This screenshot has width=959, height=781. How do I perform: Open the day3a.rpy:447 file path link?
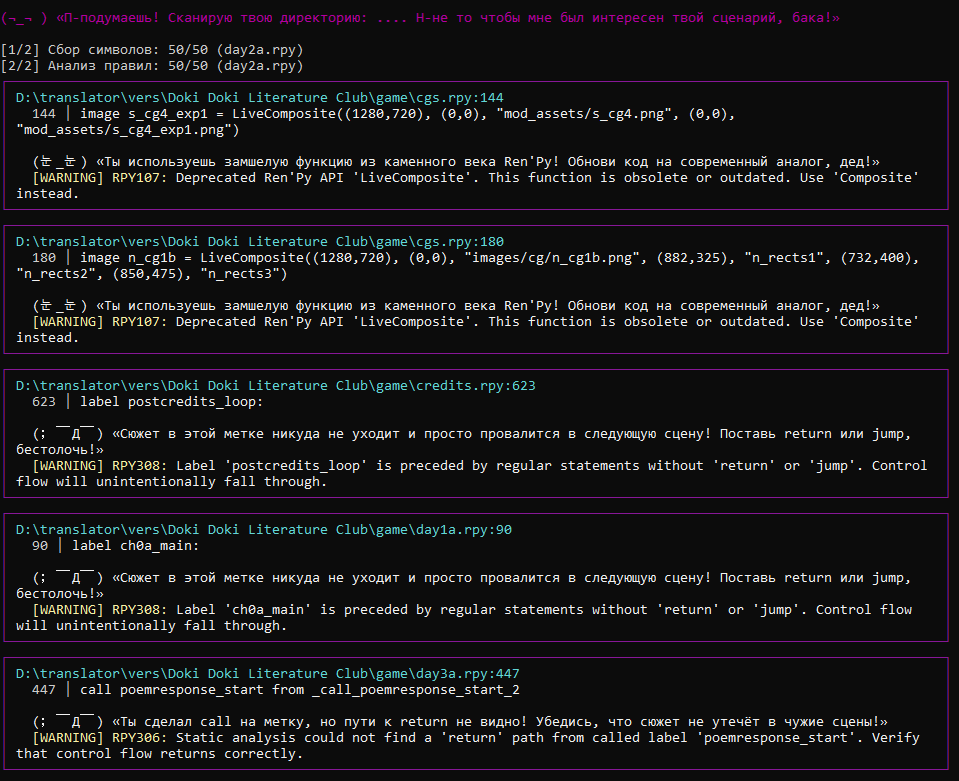(268, 674)
